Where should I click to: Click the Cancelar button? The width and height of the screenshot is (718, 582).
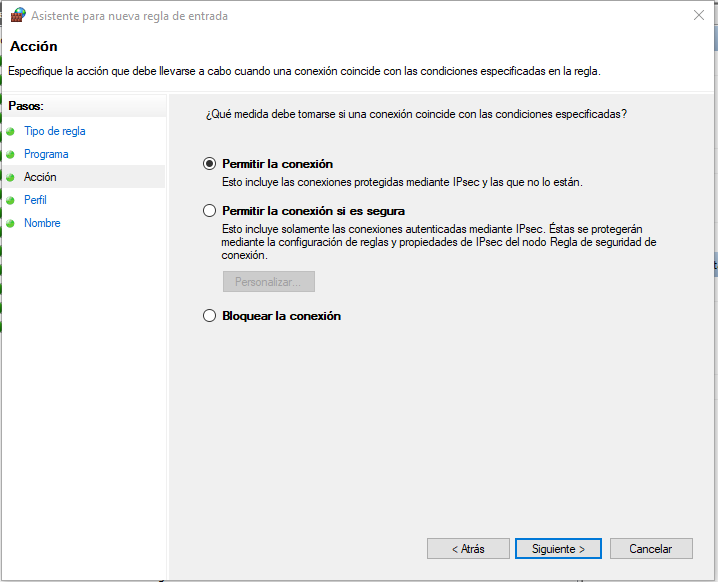[x=650, y=549]
